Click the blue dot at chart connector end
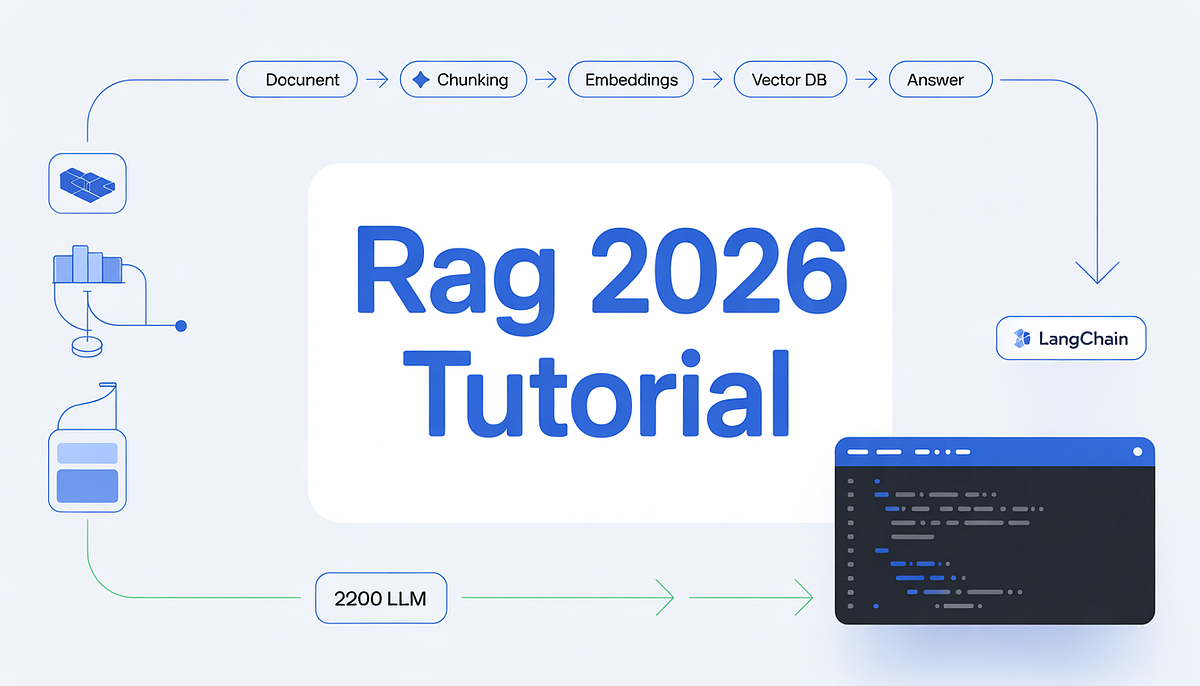This screenshot has height=686, width=1200. click(181, 326)
